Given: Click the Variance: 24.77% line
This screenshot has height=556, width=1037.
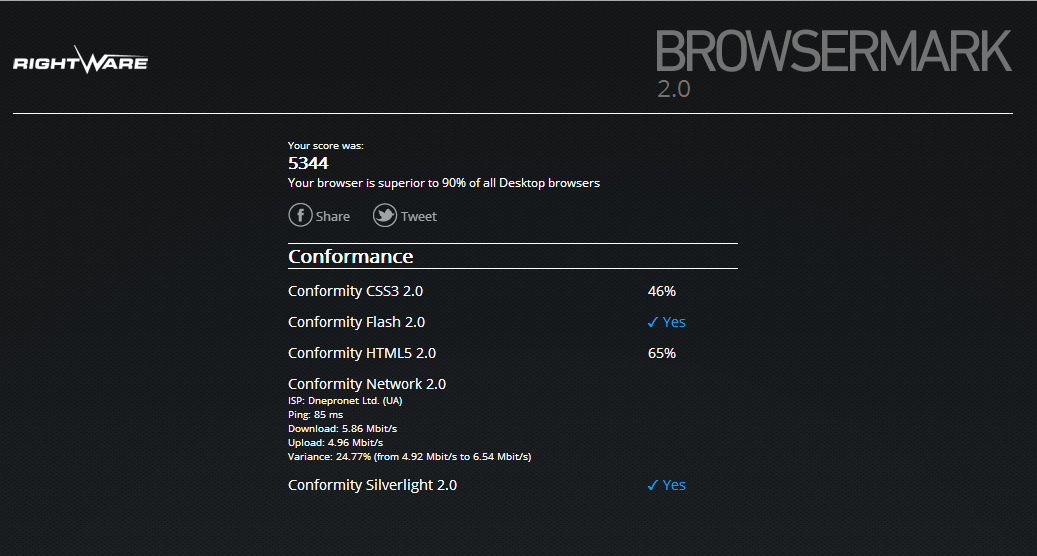Looking at the screenshot, I should tap(409, 456).
